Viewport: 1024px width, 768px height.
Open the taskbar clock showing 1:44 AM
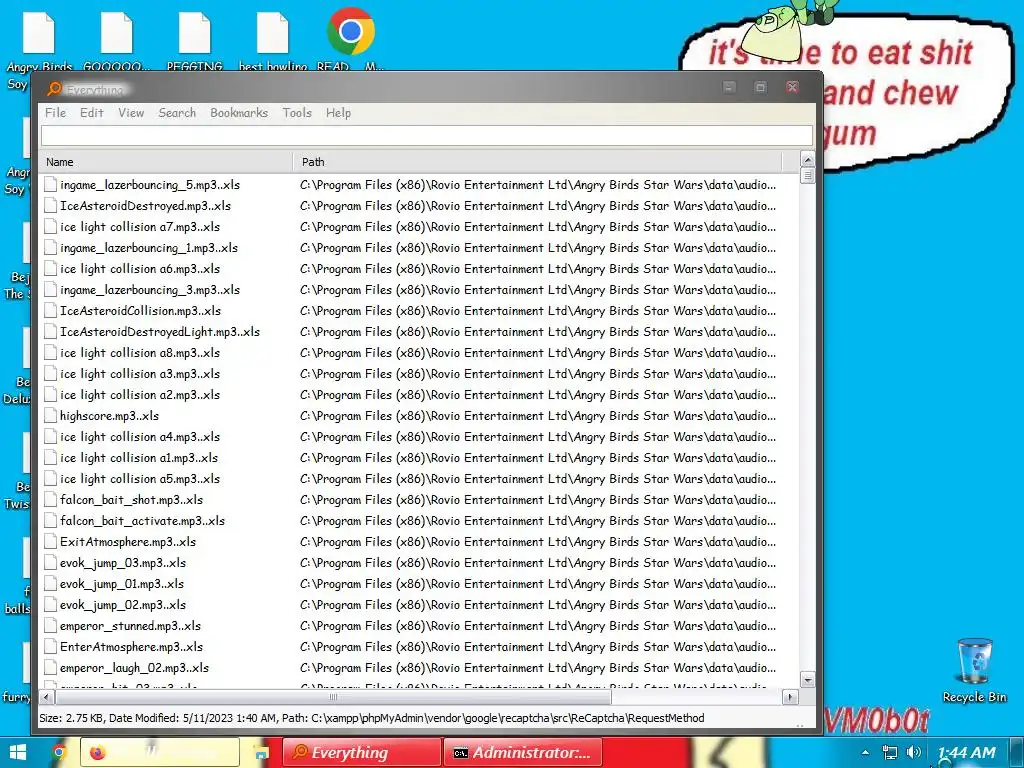tap(967, 753)
